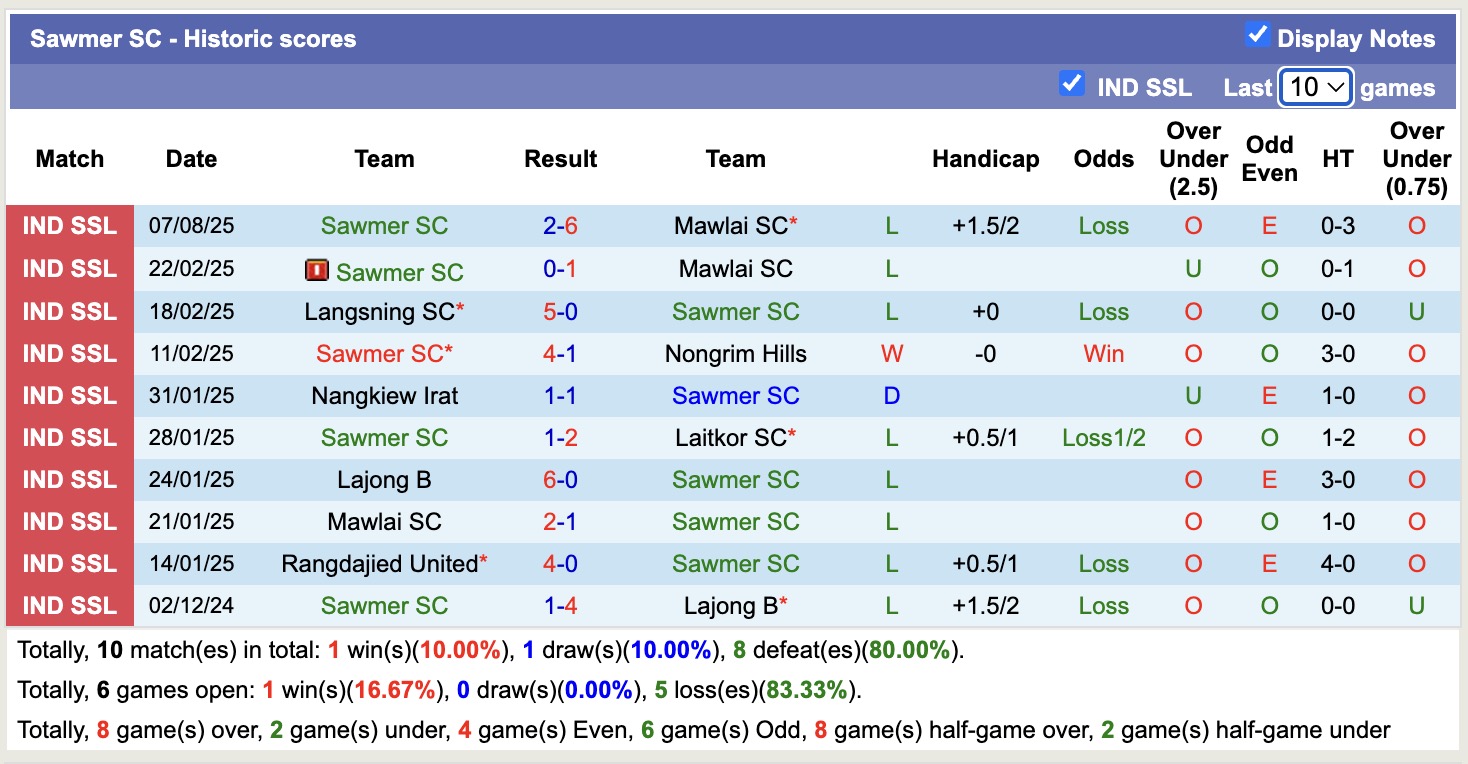Select Rangdajied United from the table
This screenshot has width=1468, height=764.
[x=378, y=563]
